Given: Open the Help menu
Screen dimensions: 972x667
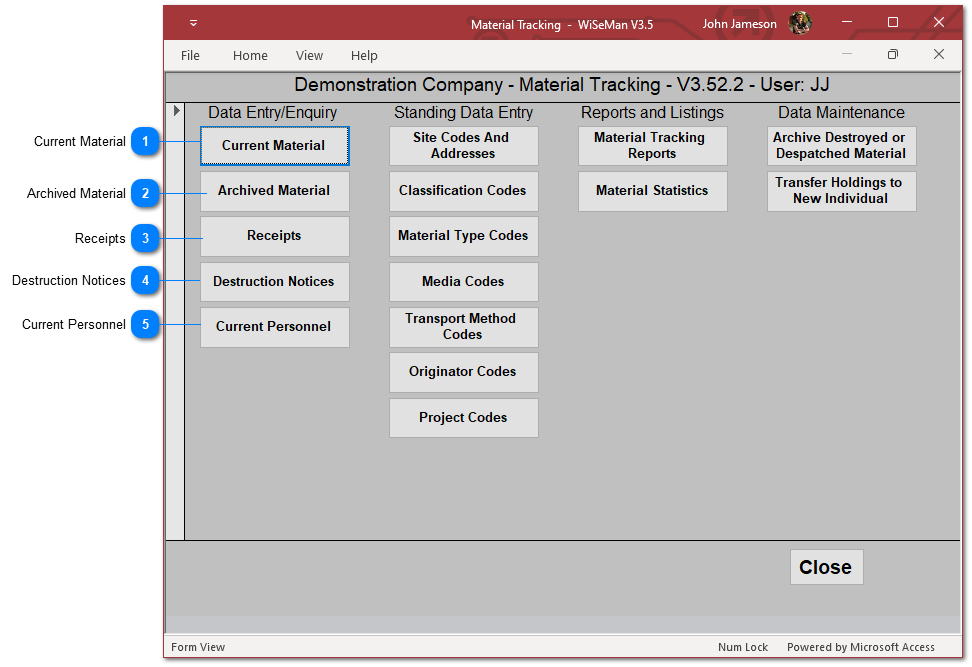Looking at the screenshot, I should [x=364, y=56].
